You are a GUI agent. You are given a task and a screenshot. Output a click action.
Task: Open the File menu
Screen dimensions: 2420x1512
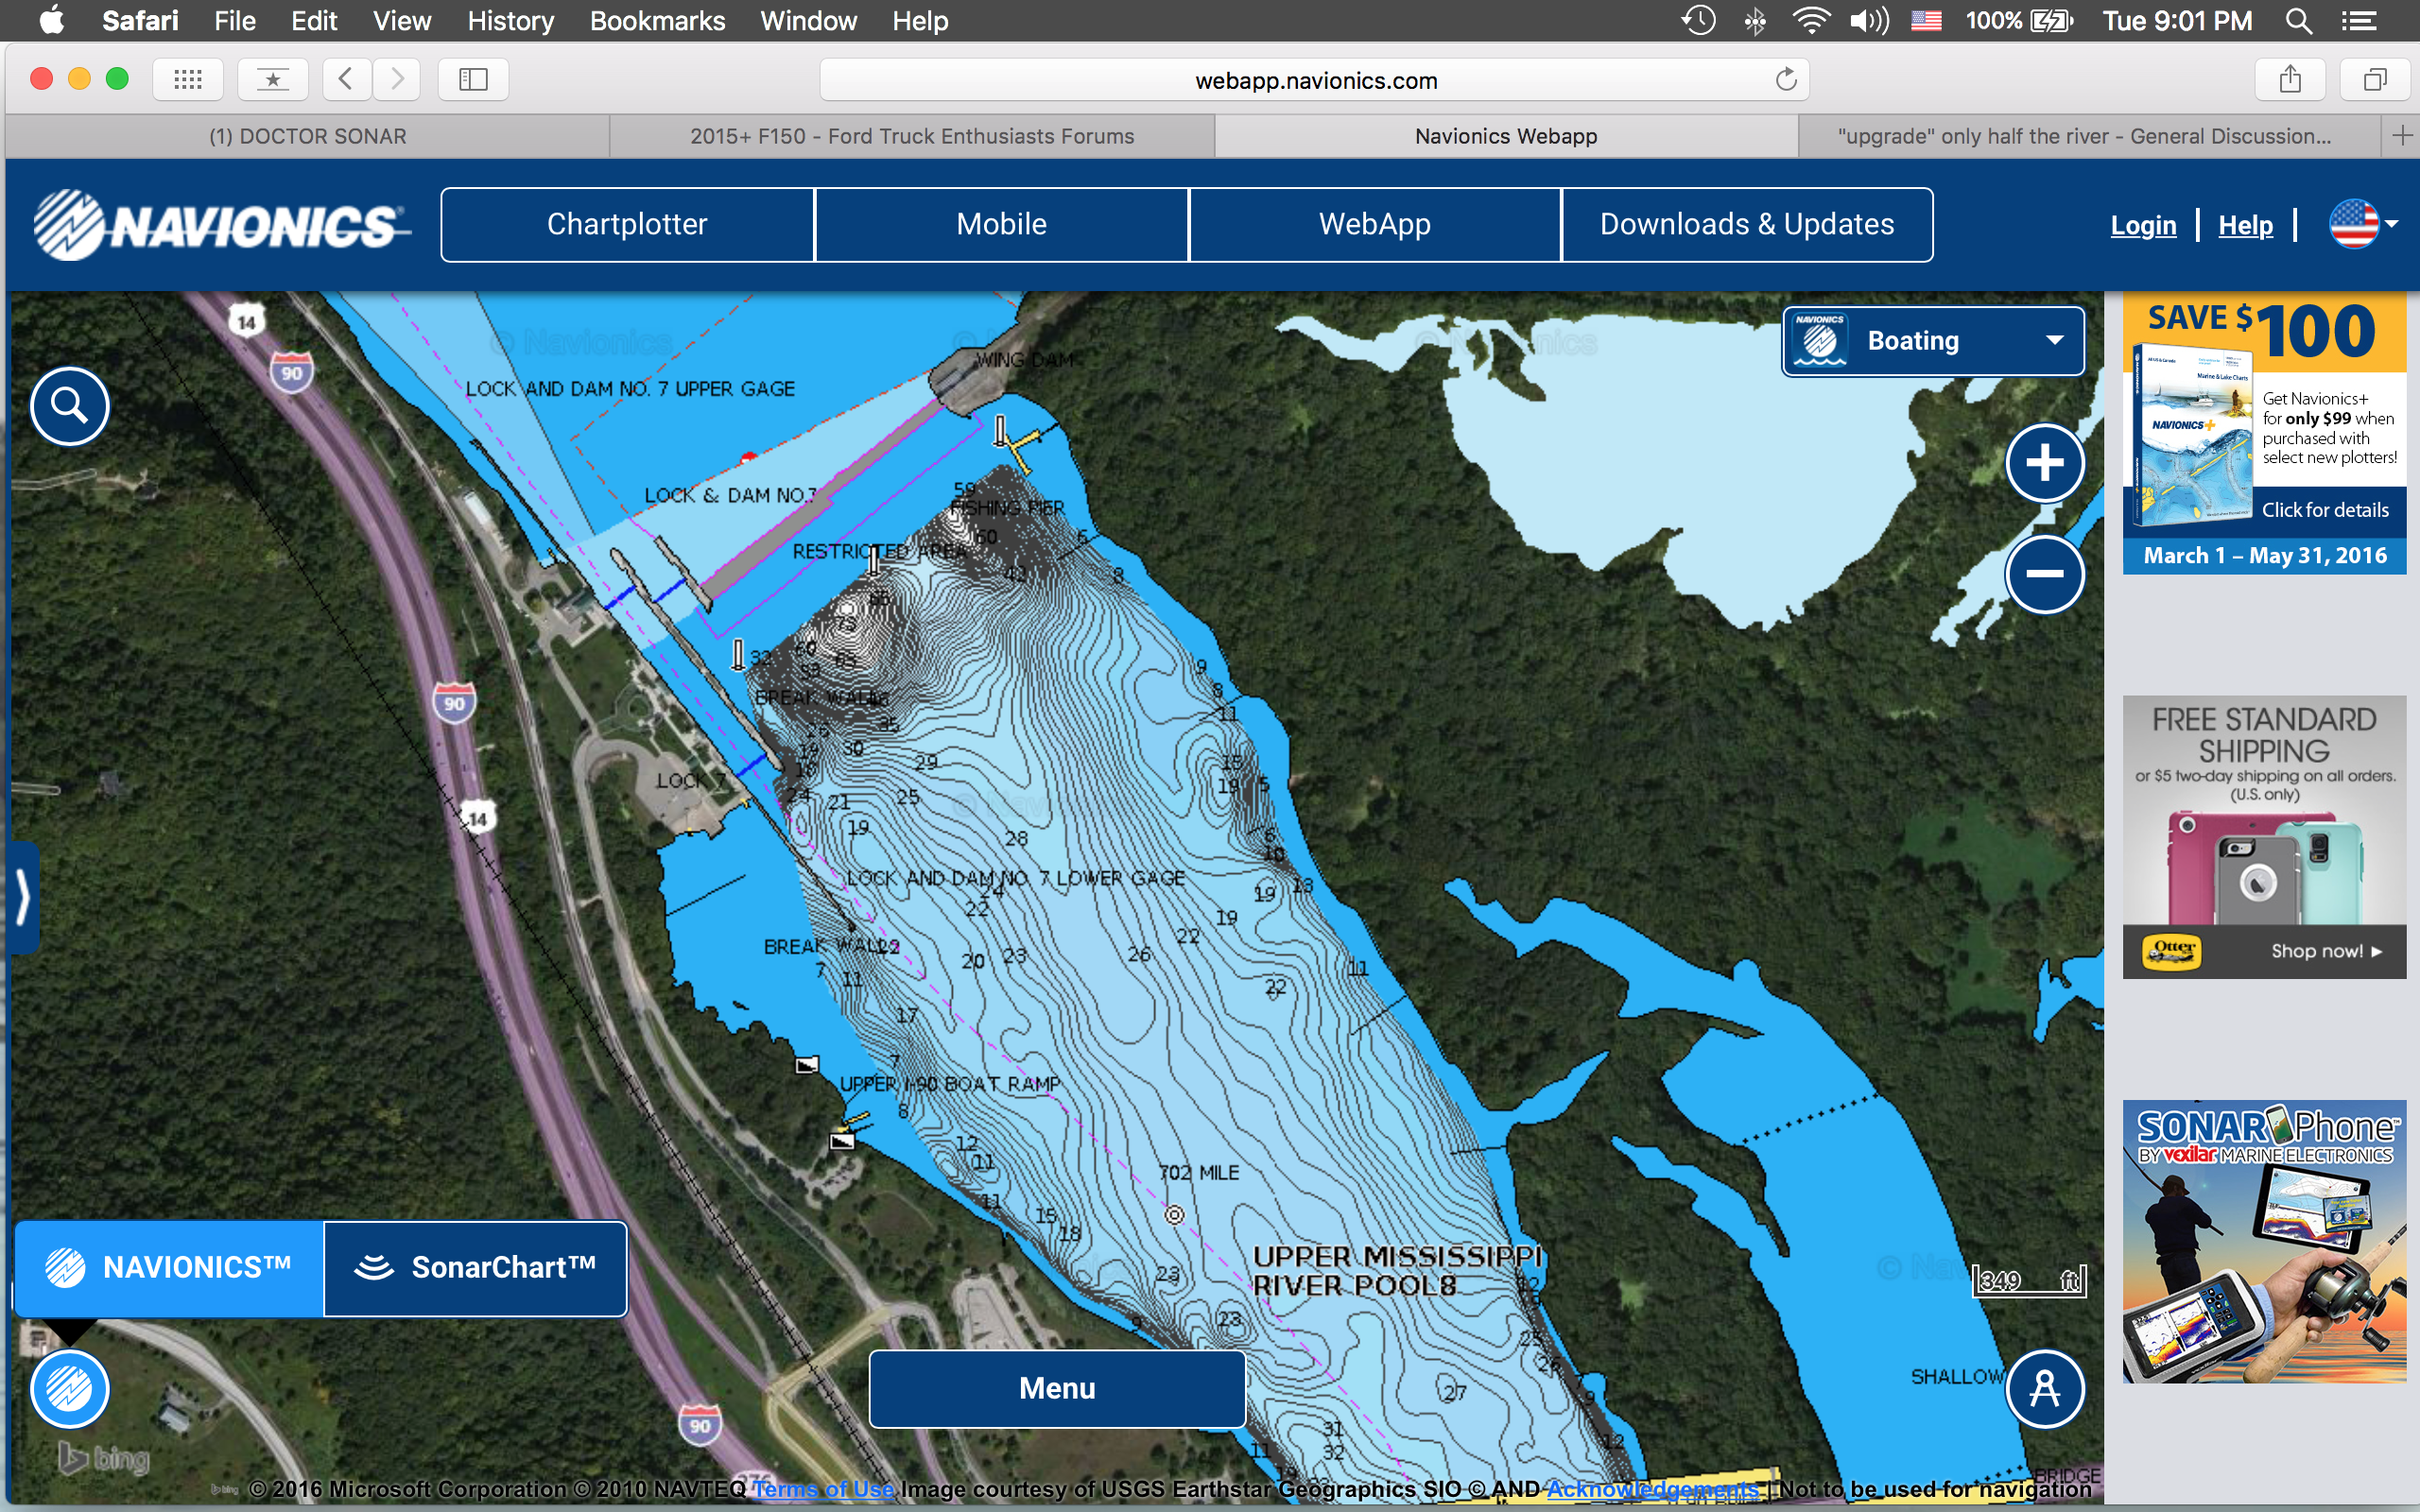point(235,20)
